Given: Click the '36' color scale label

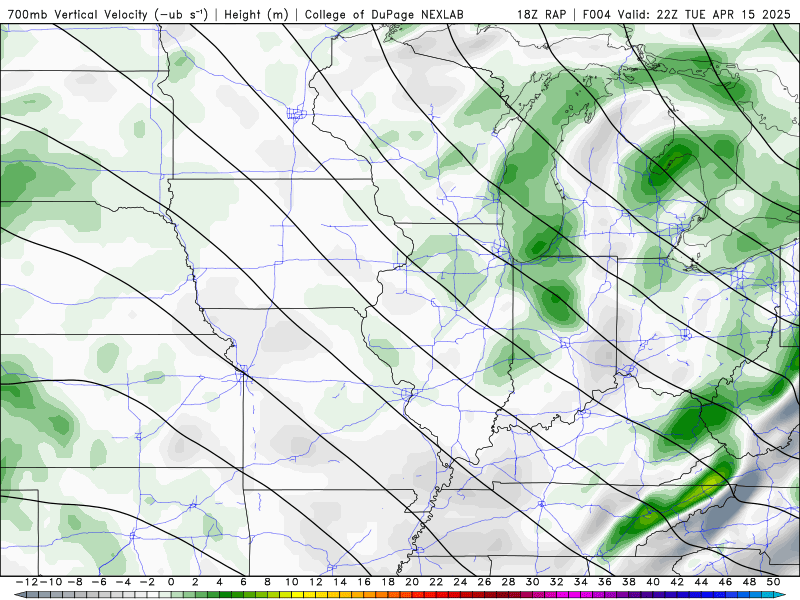Looking at the screenshot, I should pyautogui.click(x=605, y=582).
